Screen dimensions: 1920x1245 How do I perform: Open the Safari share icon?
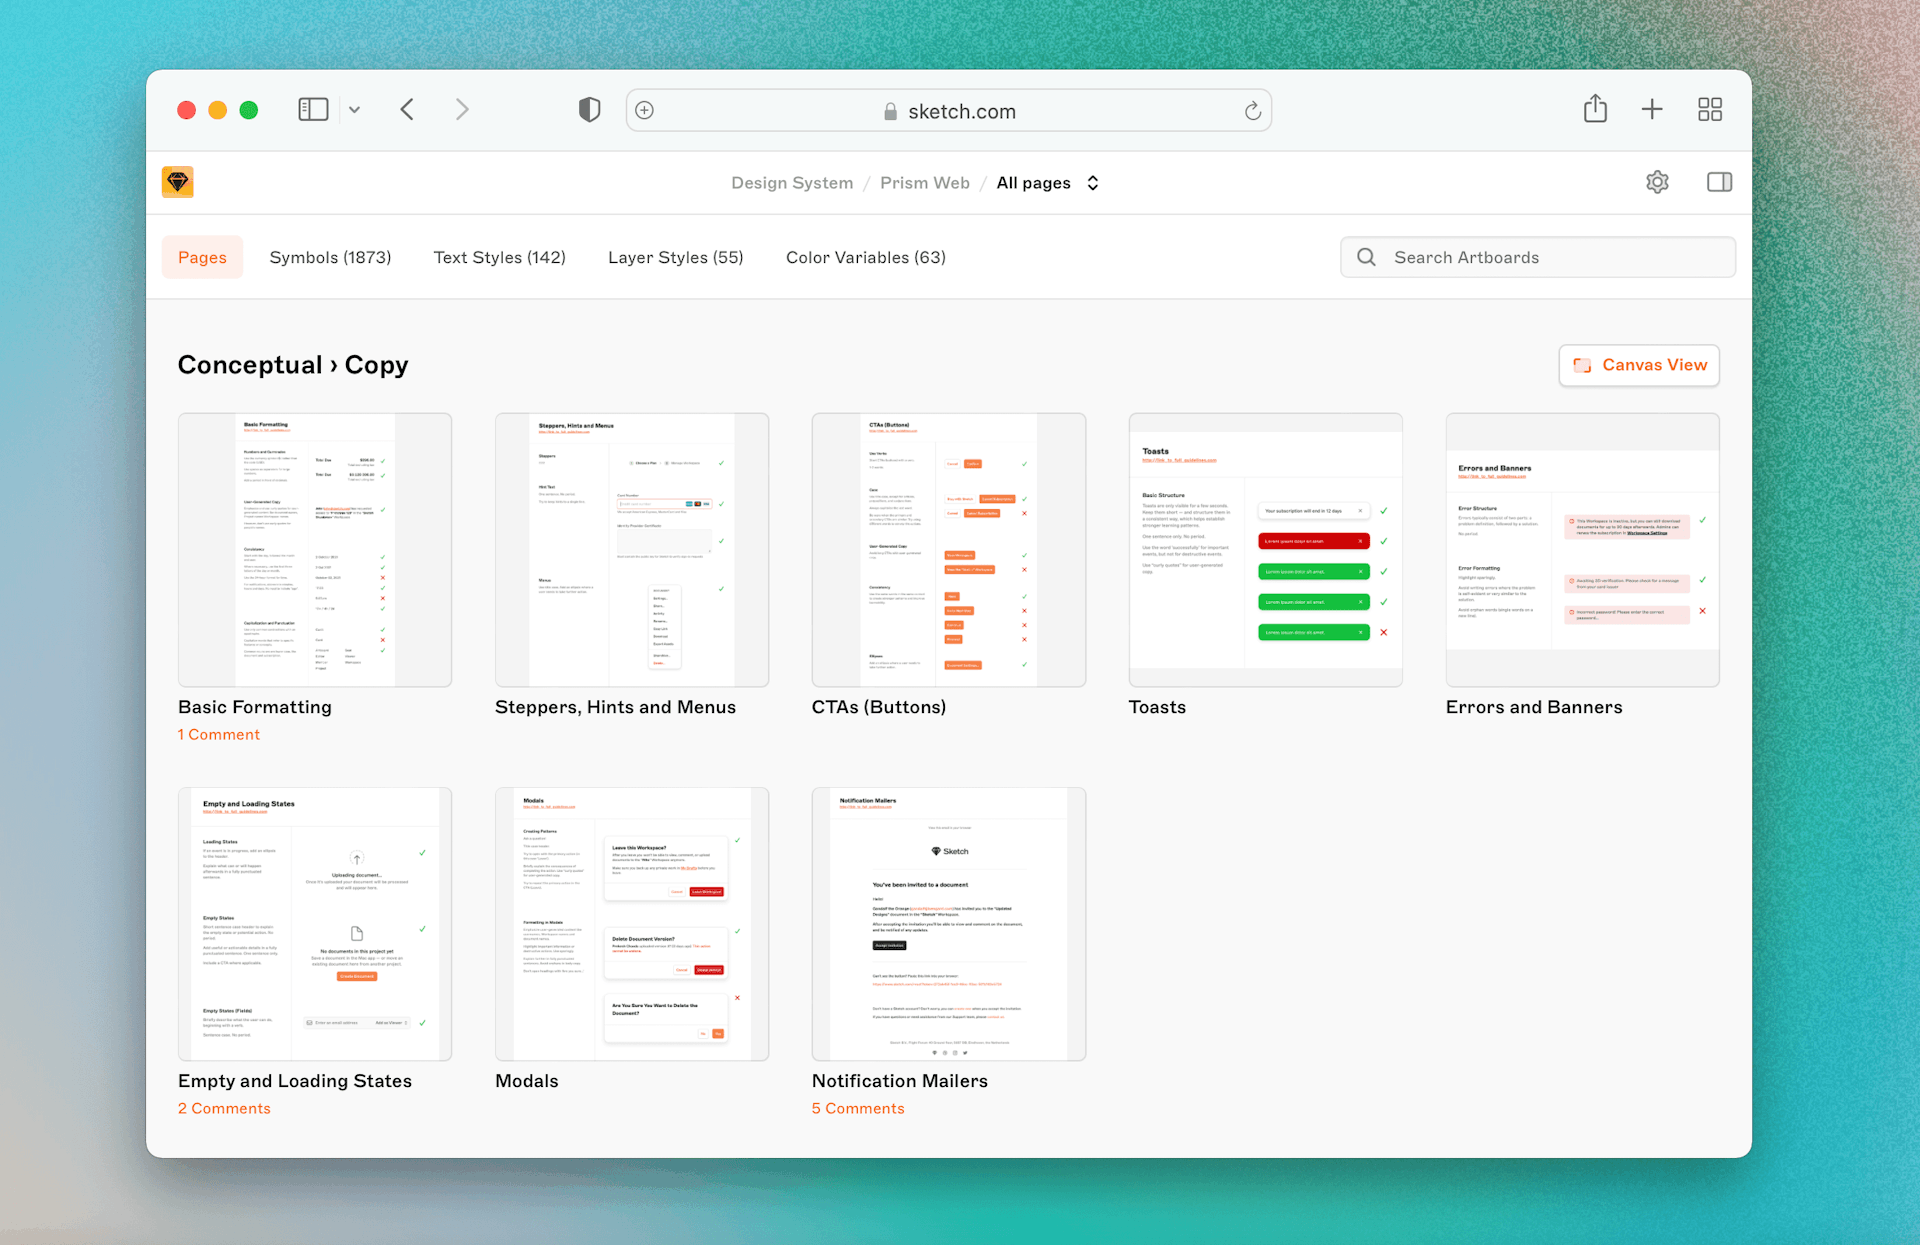coord(1595,109)
